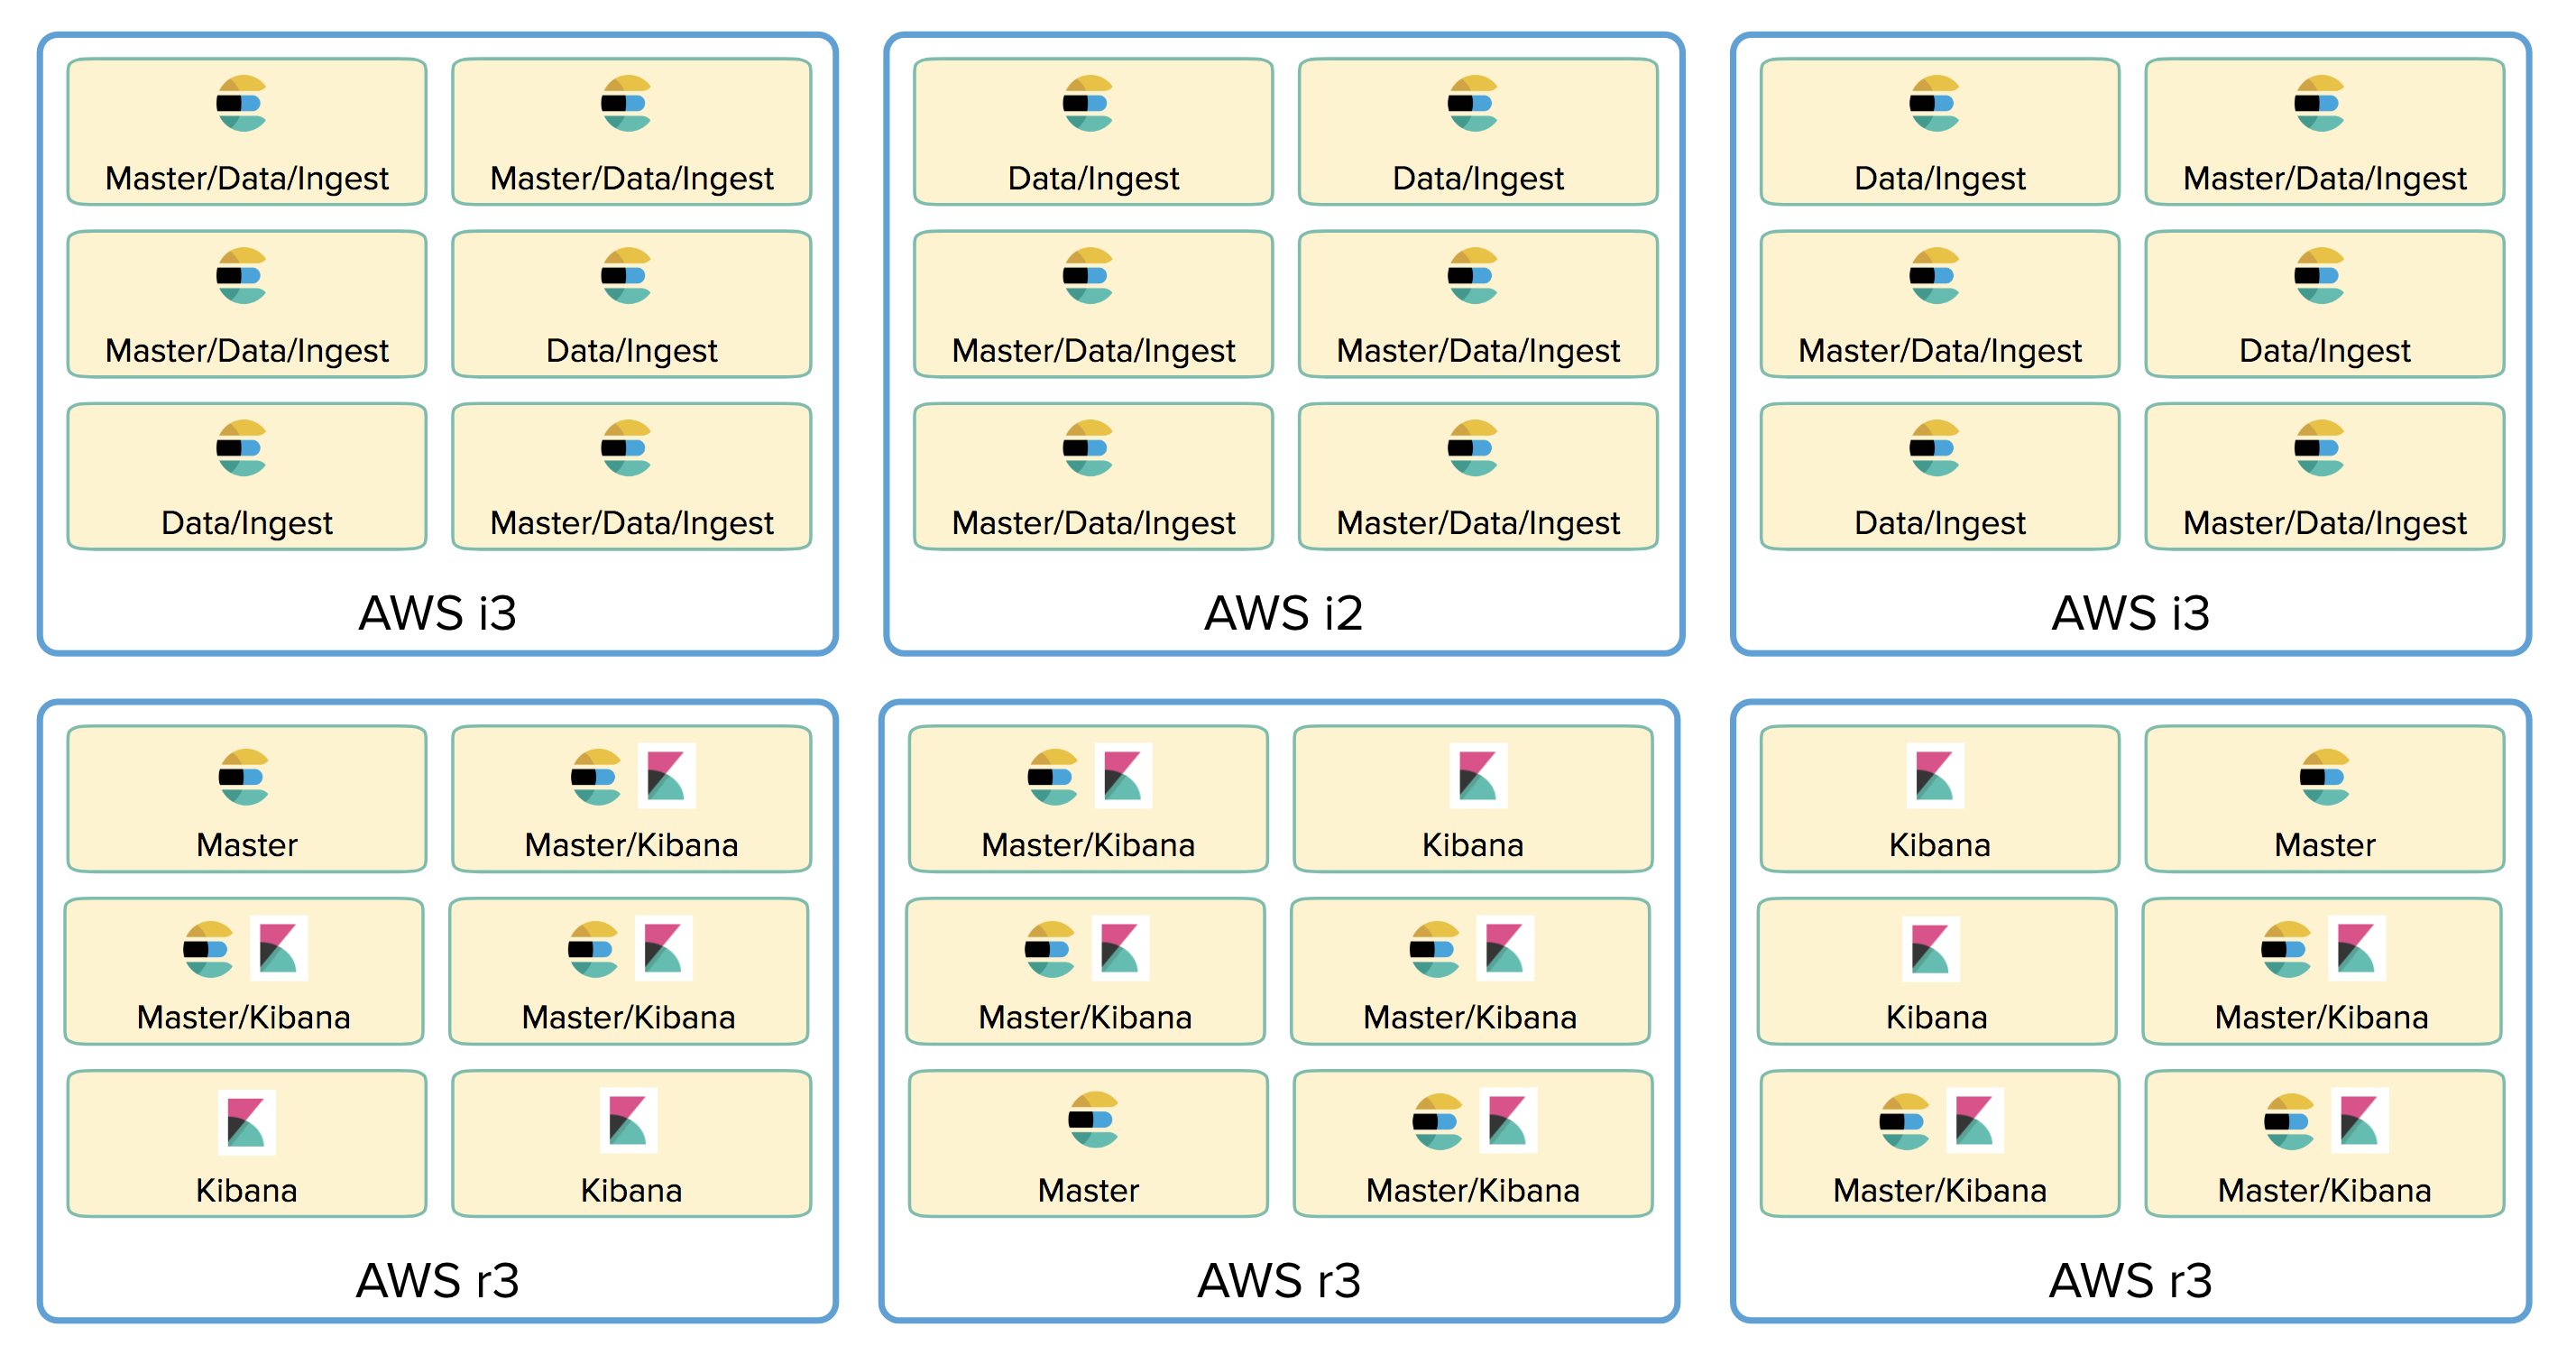Viewport: 2576px width, 1364px height.
Task: Select top-right "Master/Data/Ingest" label in left i3 group
Action: tap(632, 178)
